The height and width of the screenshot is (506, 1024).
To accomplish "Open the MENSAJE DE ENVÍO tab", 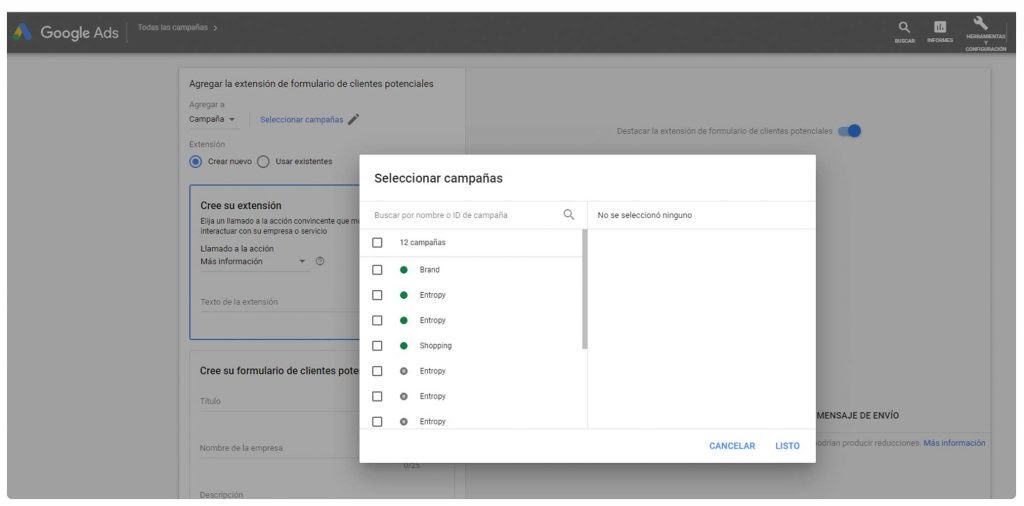I will pos(857,416).
